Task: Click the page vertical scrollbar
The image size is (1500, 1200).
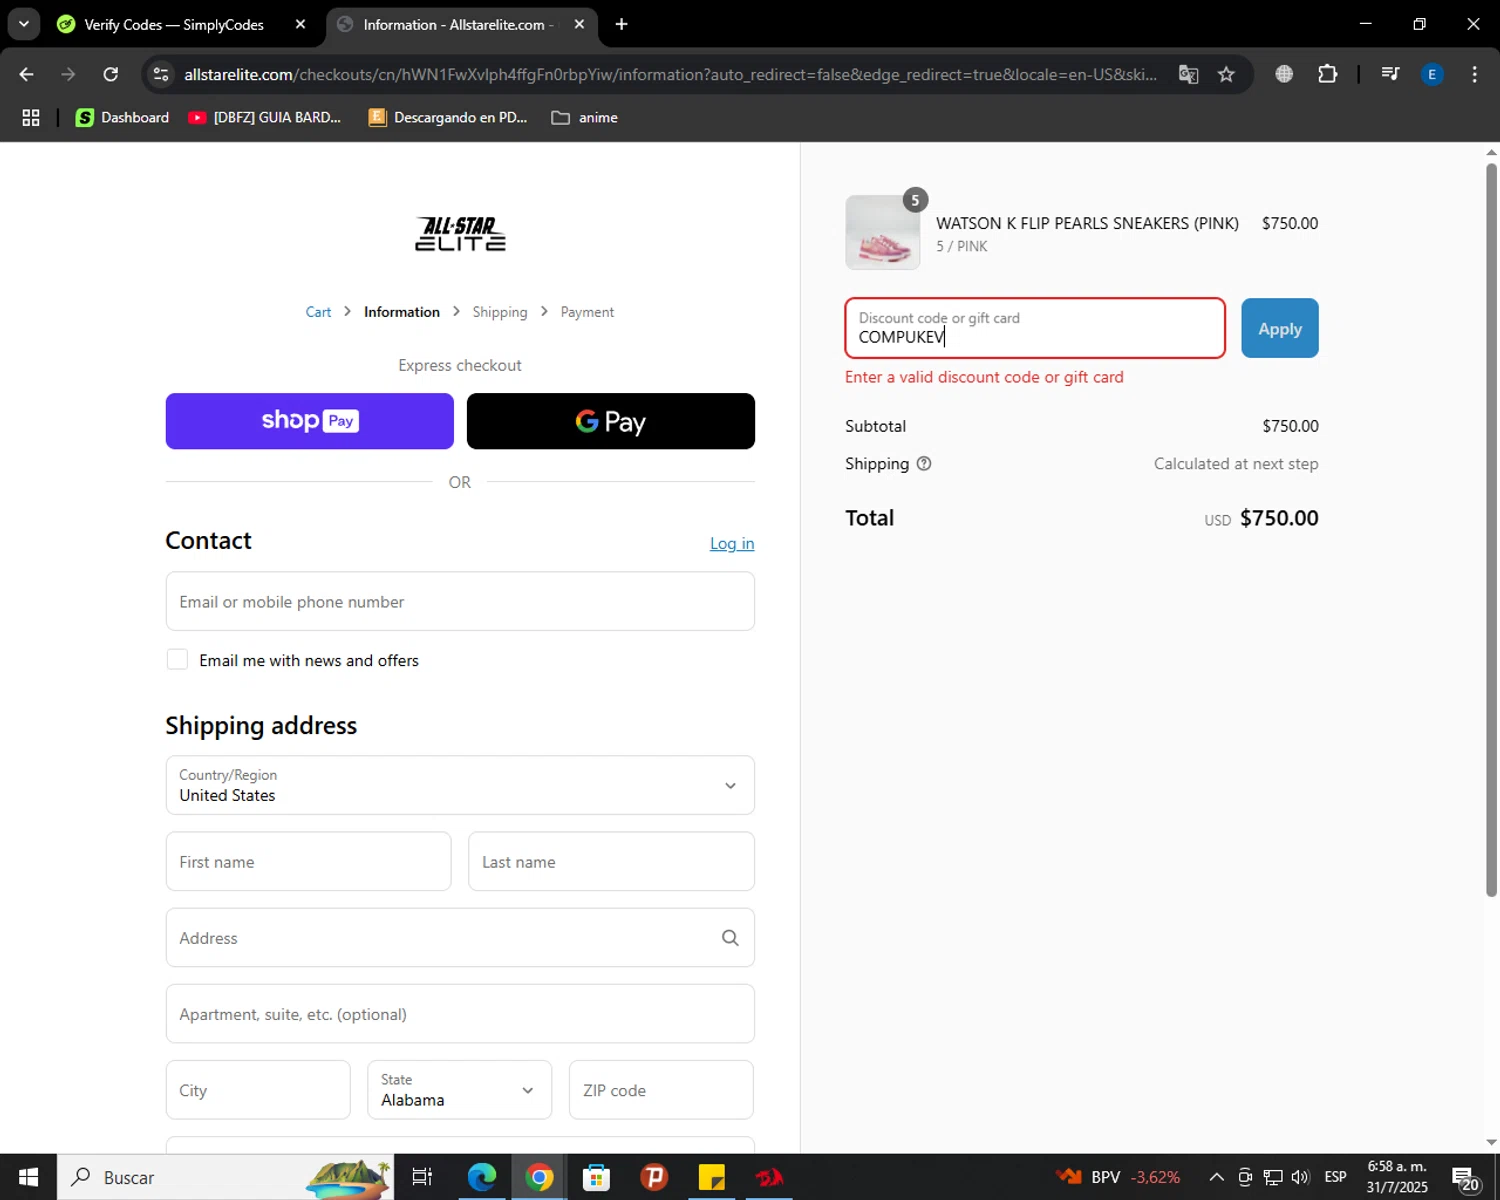Action: 1491,530
